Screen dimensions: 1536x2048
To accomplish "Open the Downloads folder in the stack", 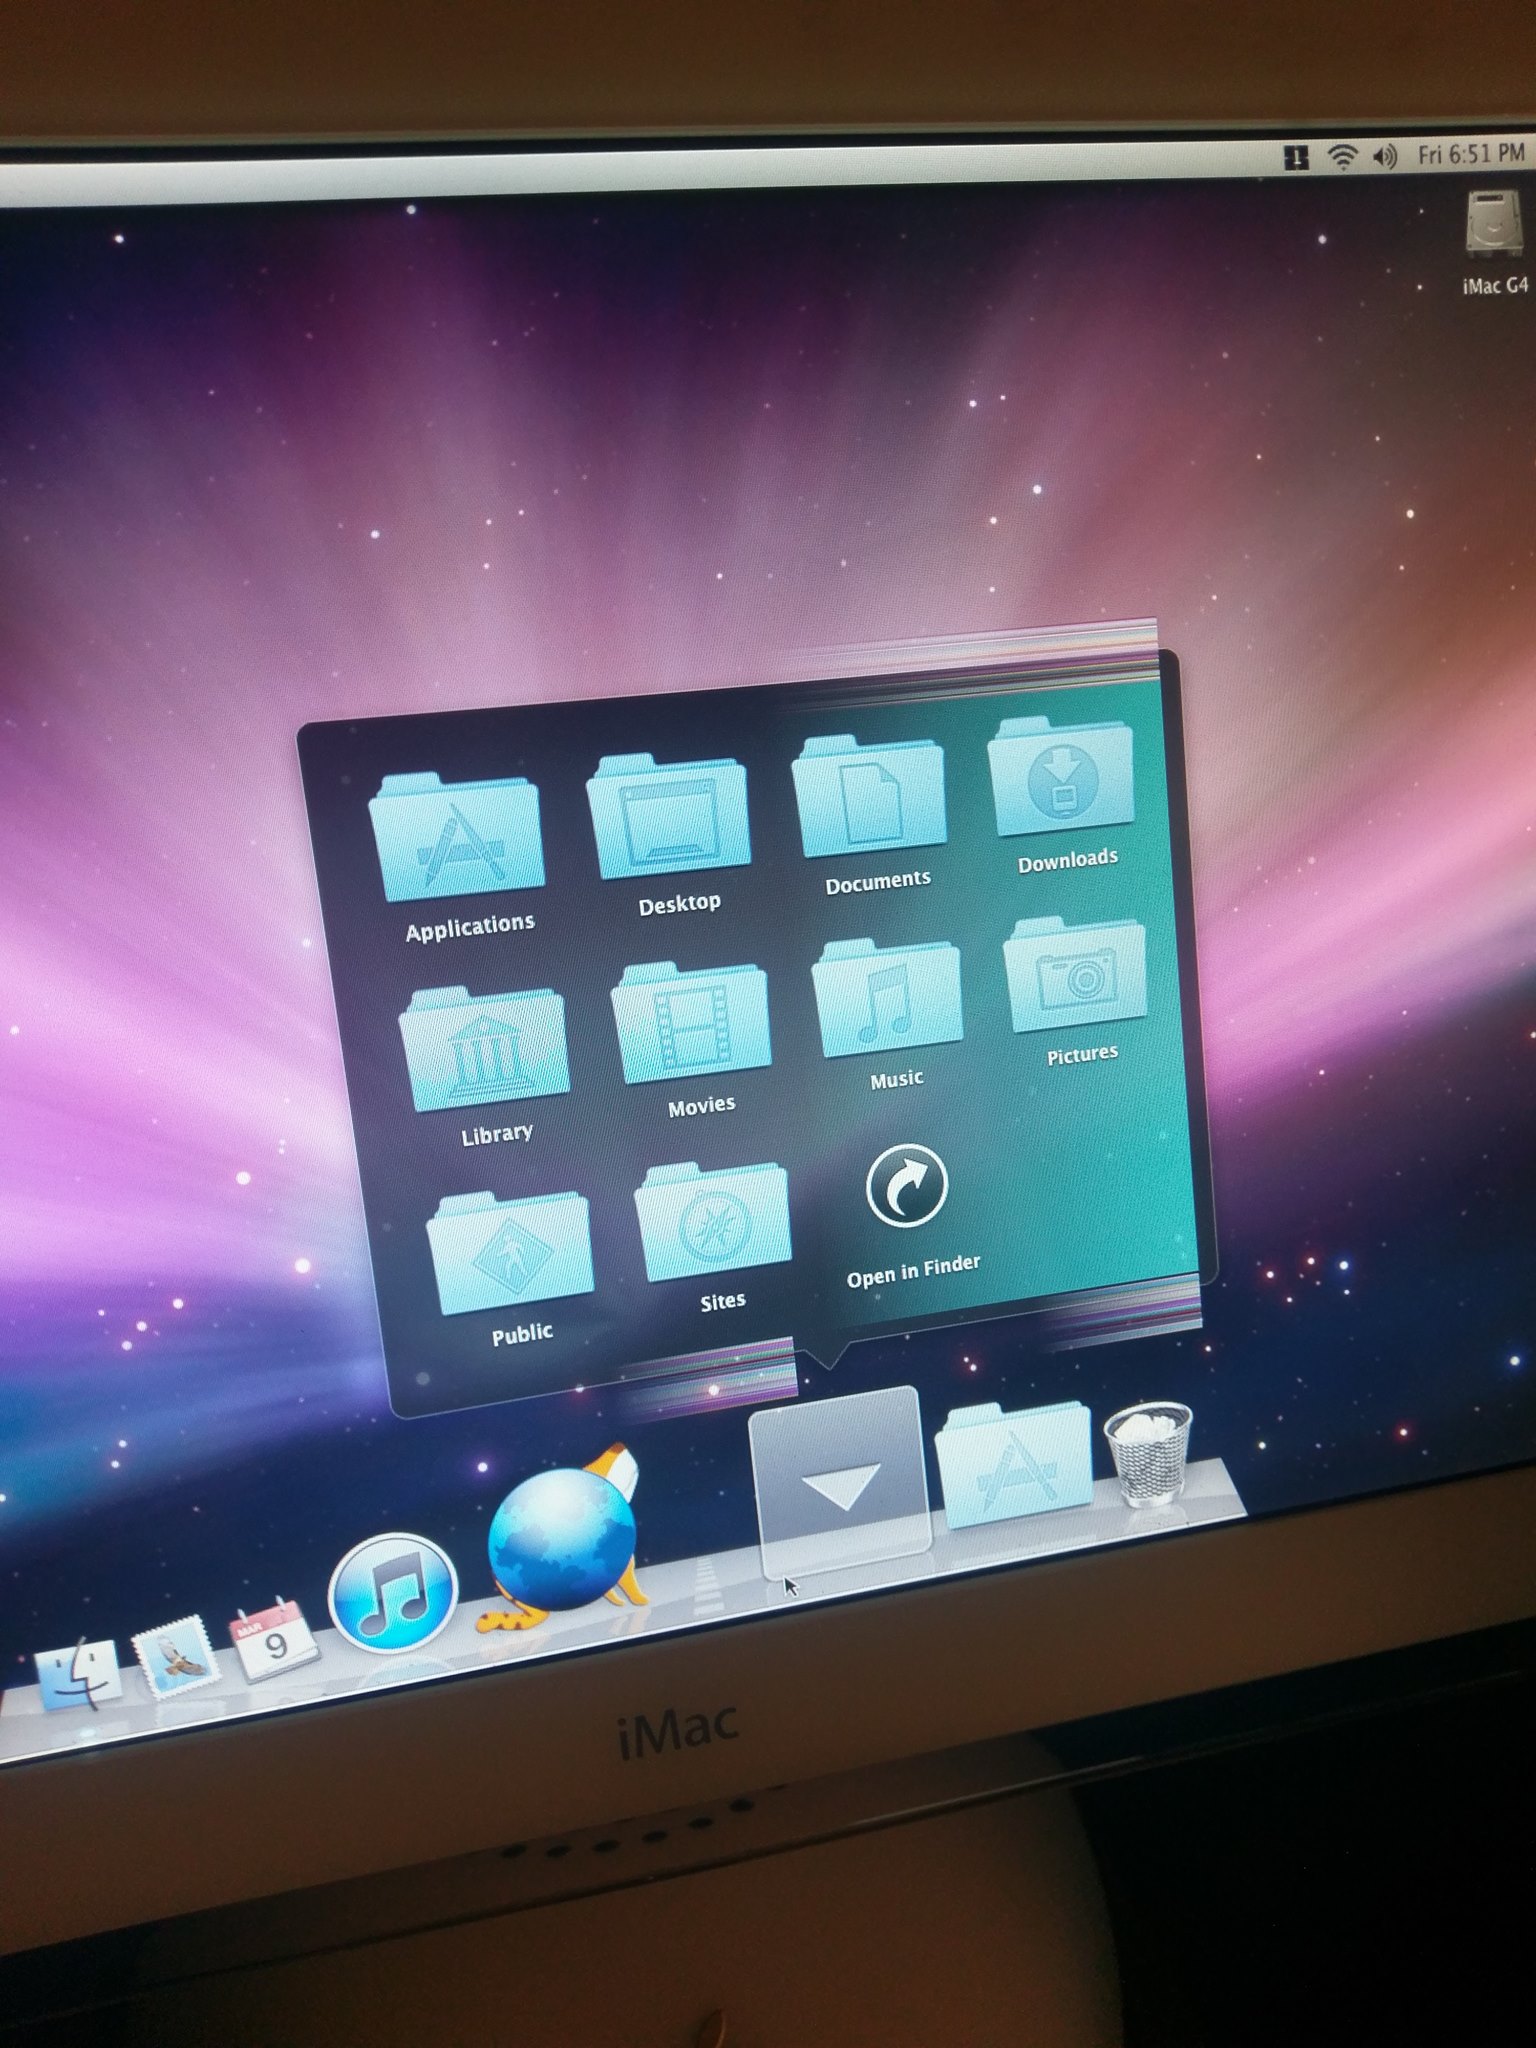I will (1061, 777).
